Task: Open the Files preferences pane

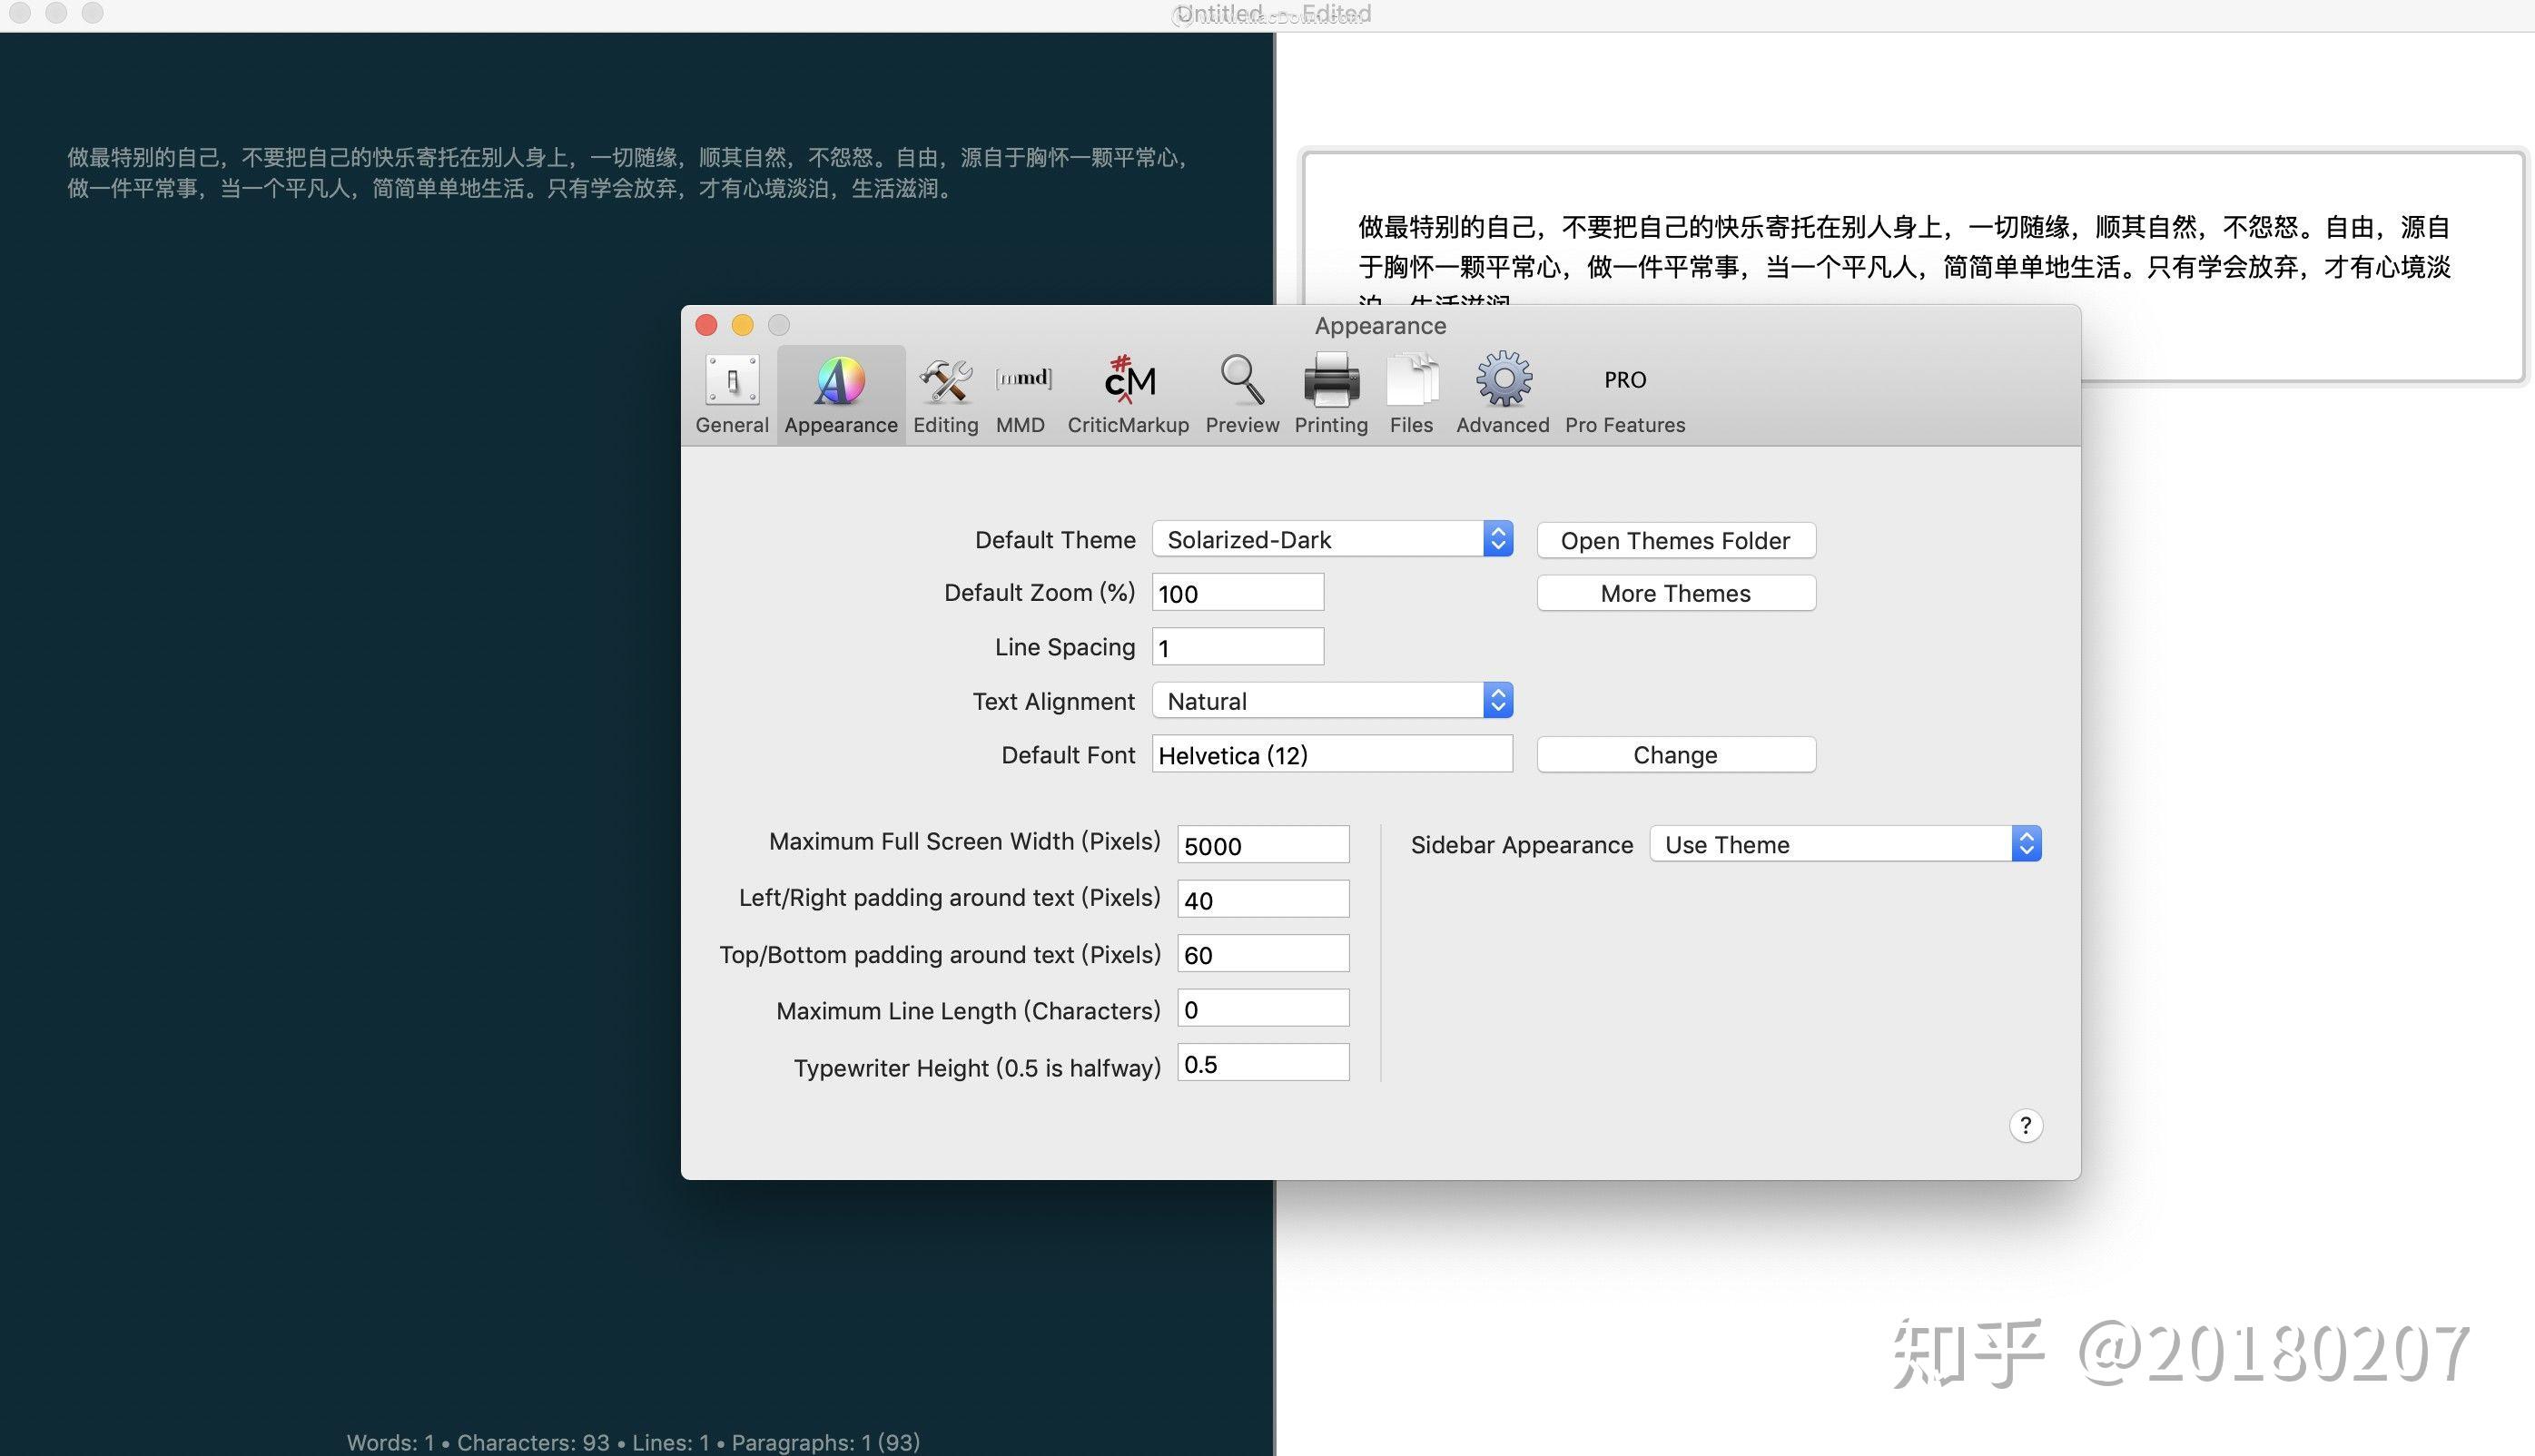Action: click(x=1410, y=393)
